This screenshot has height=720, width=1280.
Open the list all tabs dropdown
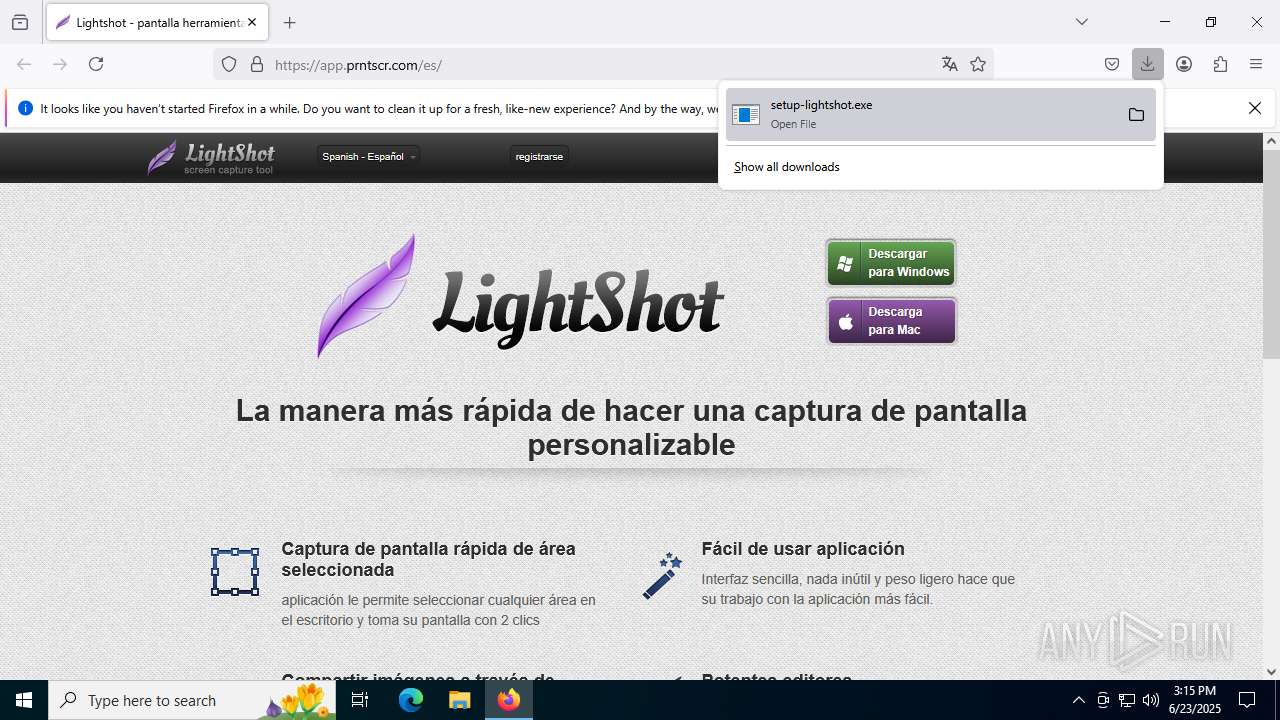click(x=1081, y=22)
